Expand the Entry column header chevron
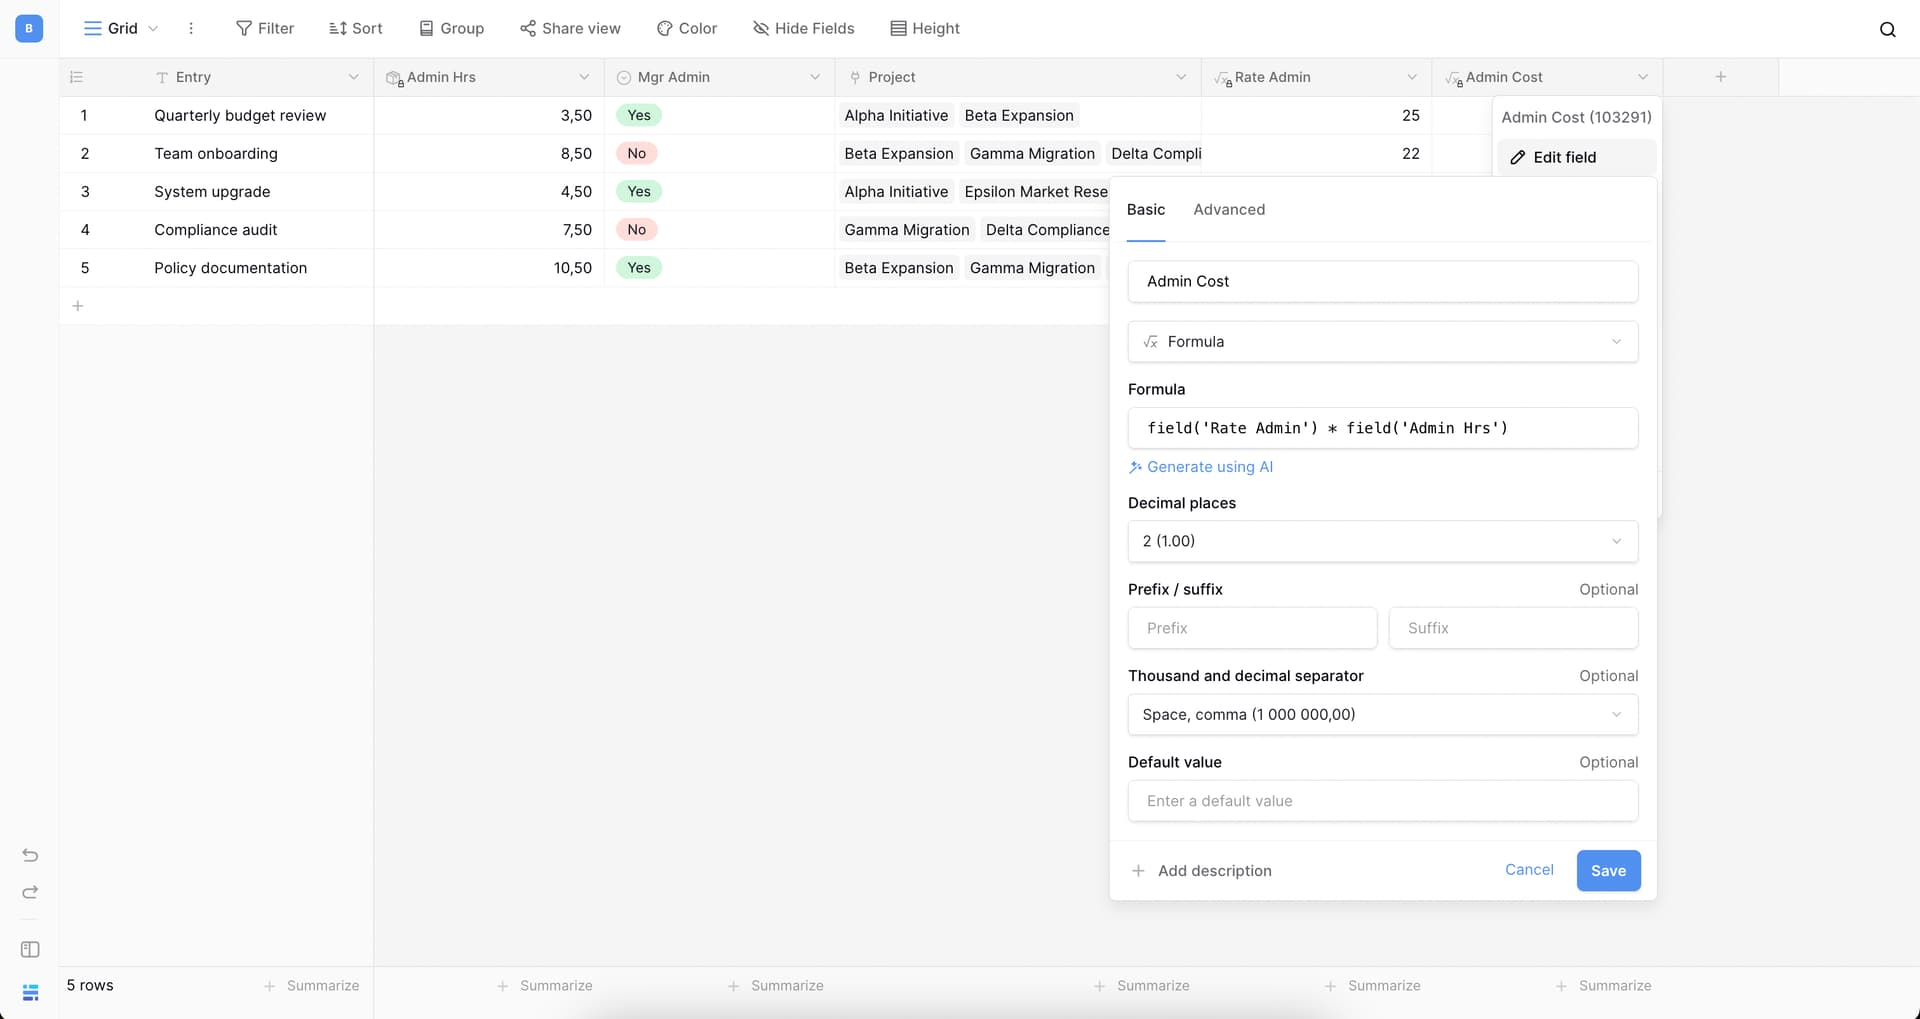 tap(353, 77)
